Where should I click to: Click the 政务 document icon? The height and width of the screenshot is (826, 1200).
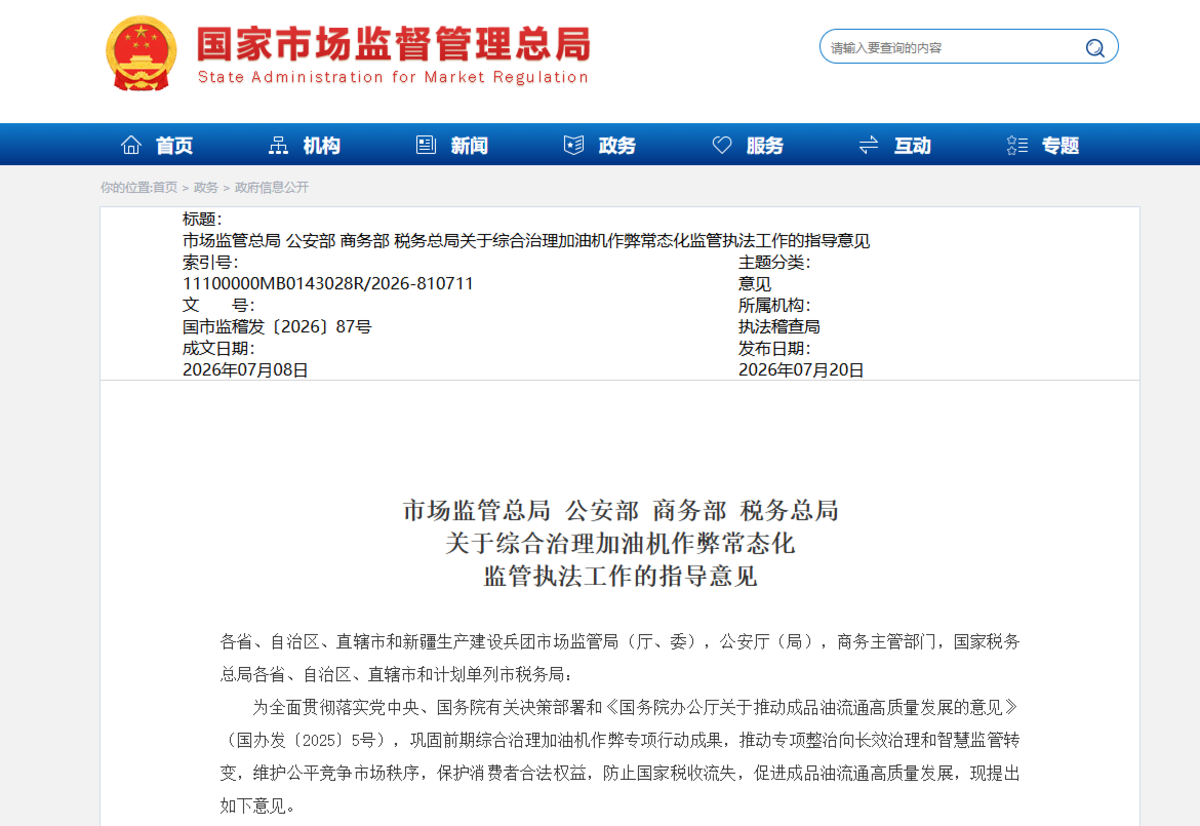click(x=574, y=145)
